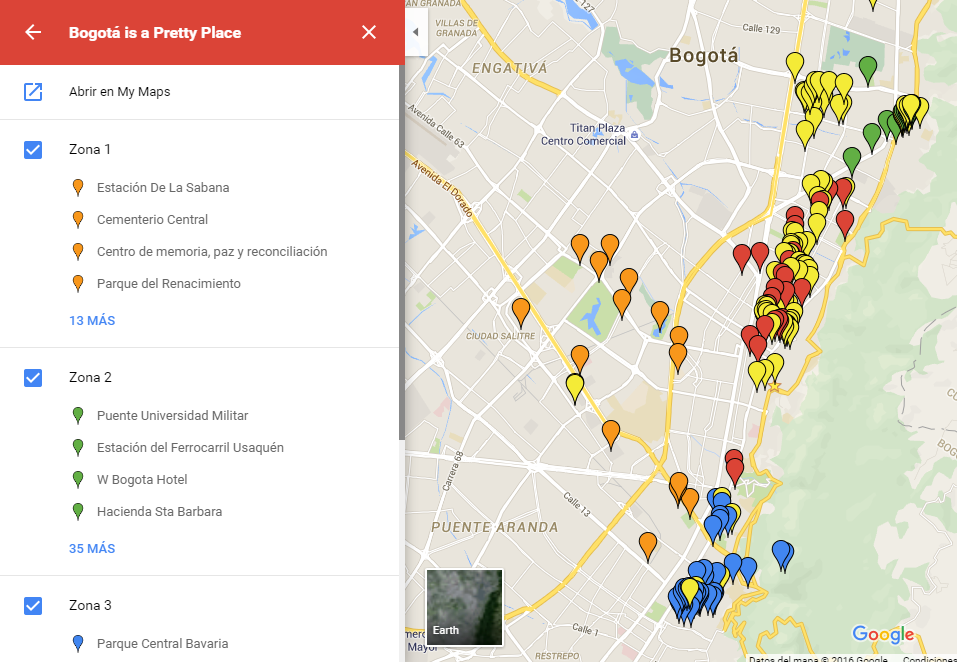
Task: Click the back arrow in the red header
Action: point(33,32)
